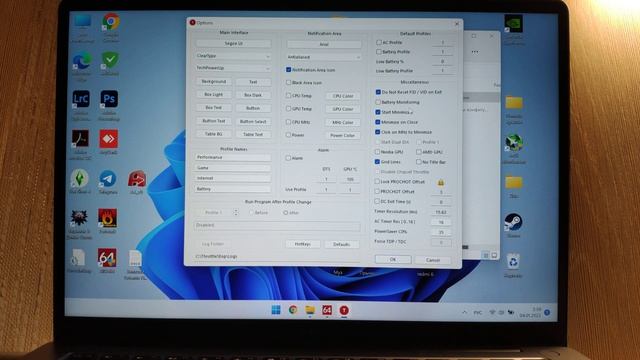This screenshot has width=640, height=360.
Task: Click the Power Color button
Action: tap(342, 135)
